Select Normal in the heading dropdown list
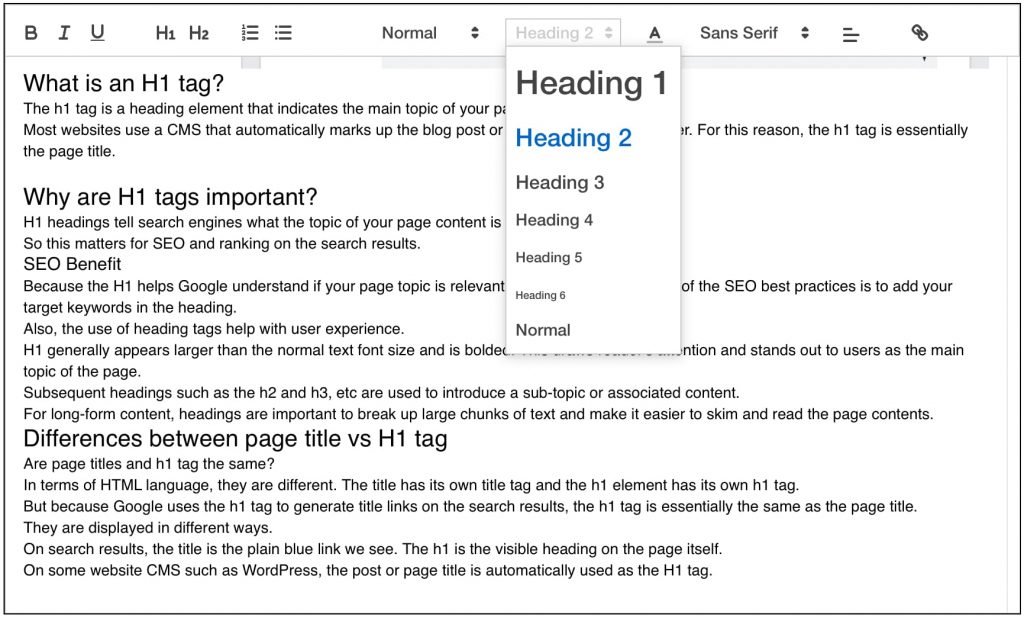The width and height of the screenshot is (1024, 621). point(543,330)
